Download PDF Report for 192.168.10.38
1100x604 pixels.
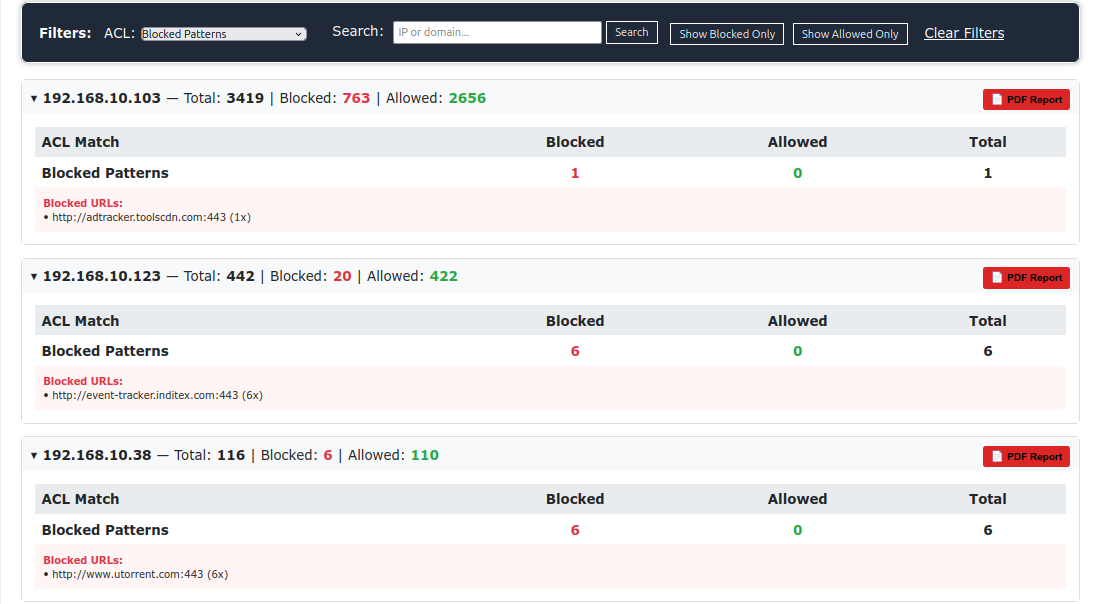coord(1026,457)
